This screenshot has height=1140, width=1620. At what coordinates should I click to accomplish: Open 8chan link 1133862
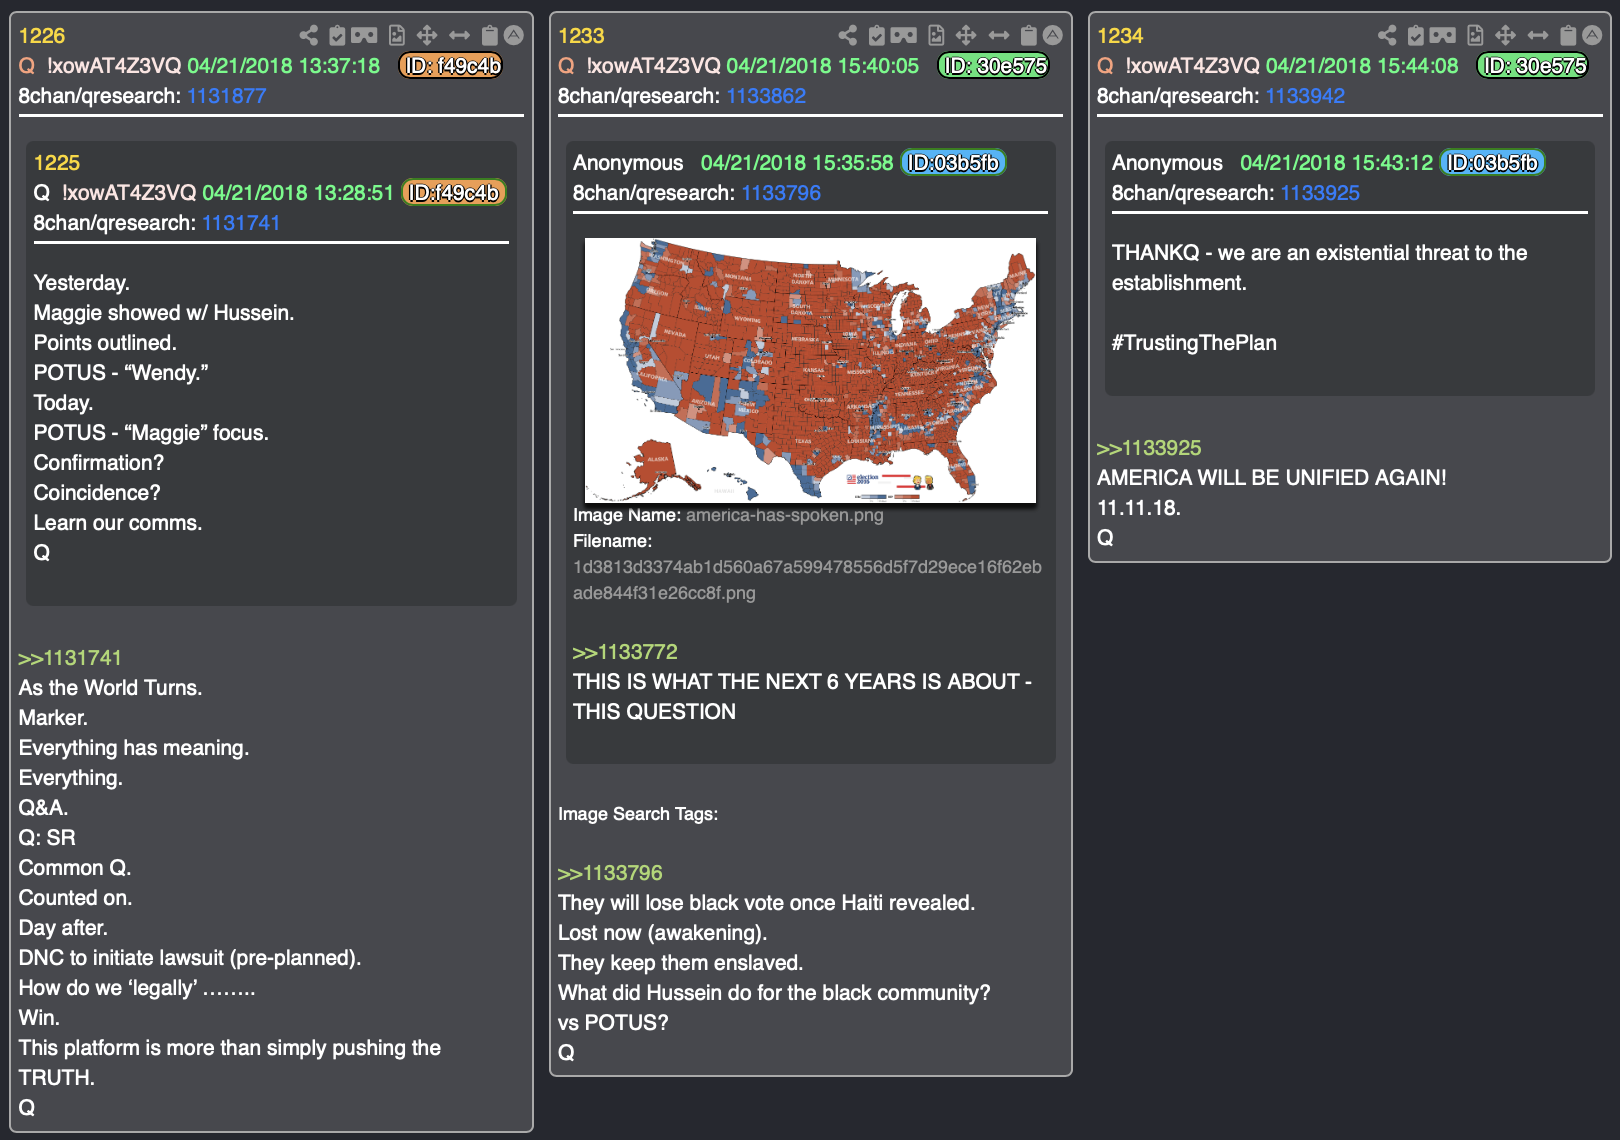point(766,96)
